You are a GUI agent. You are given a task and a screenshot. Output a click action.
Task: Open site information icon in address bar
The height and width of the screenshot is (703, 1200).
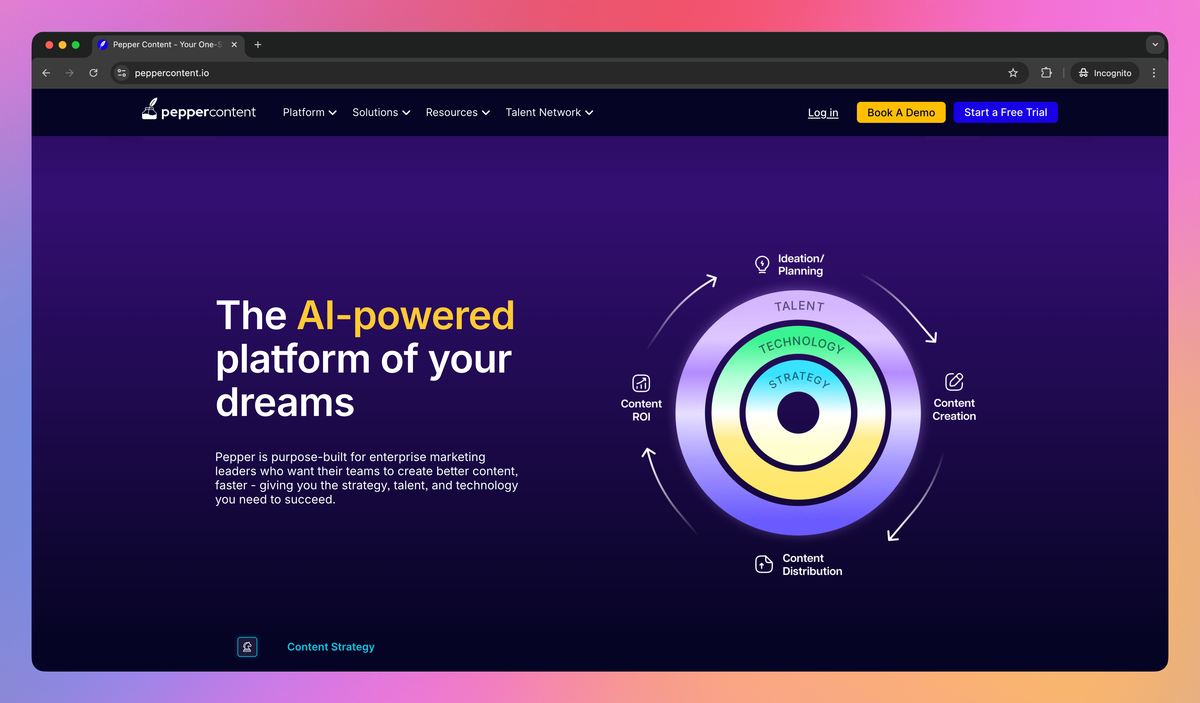122,73
